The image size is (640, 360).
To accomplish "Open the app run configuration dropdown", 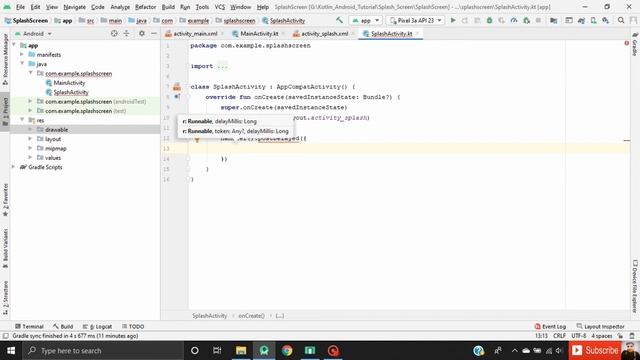I will pos(365,20).
